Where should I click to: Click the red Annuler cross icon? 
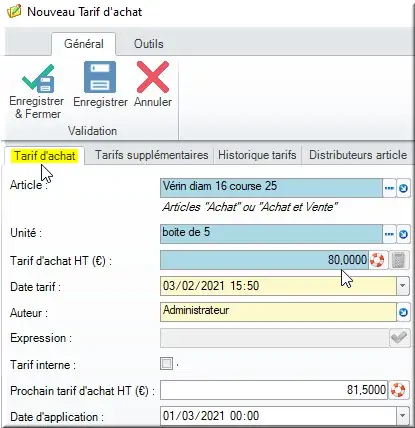pos(153,77)
